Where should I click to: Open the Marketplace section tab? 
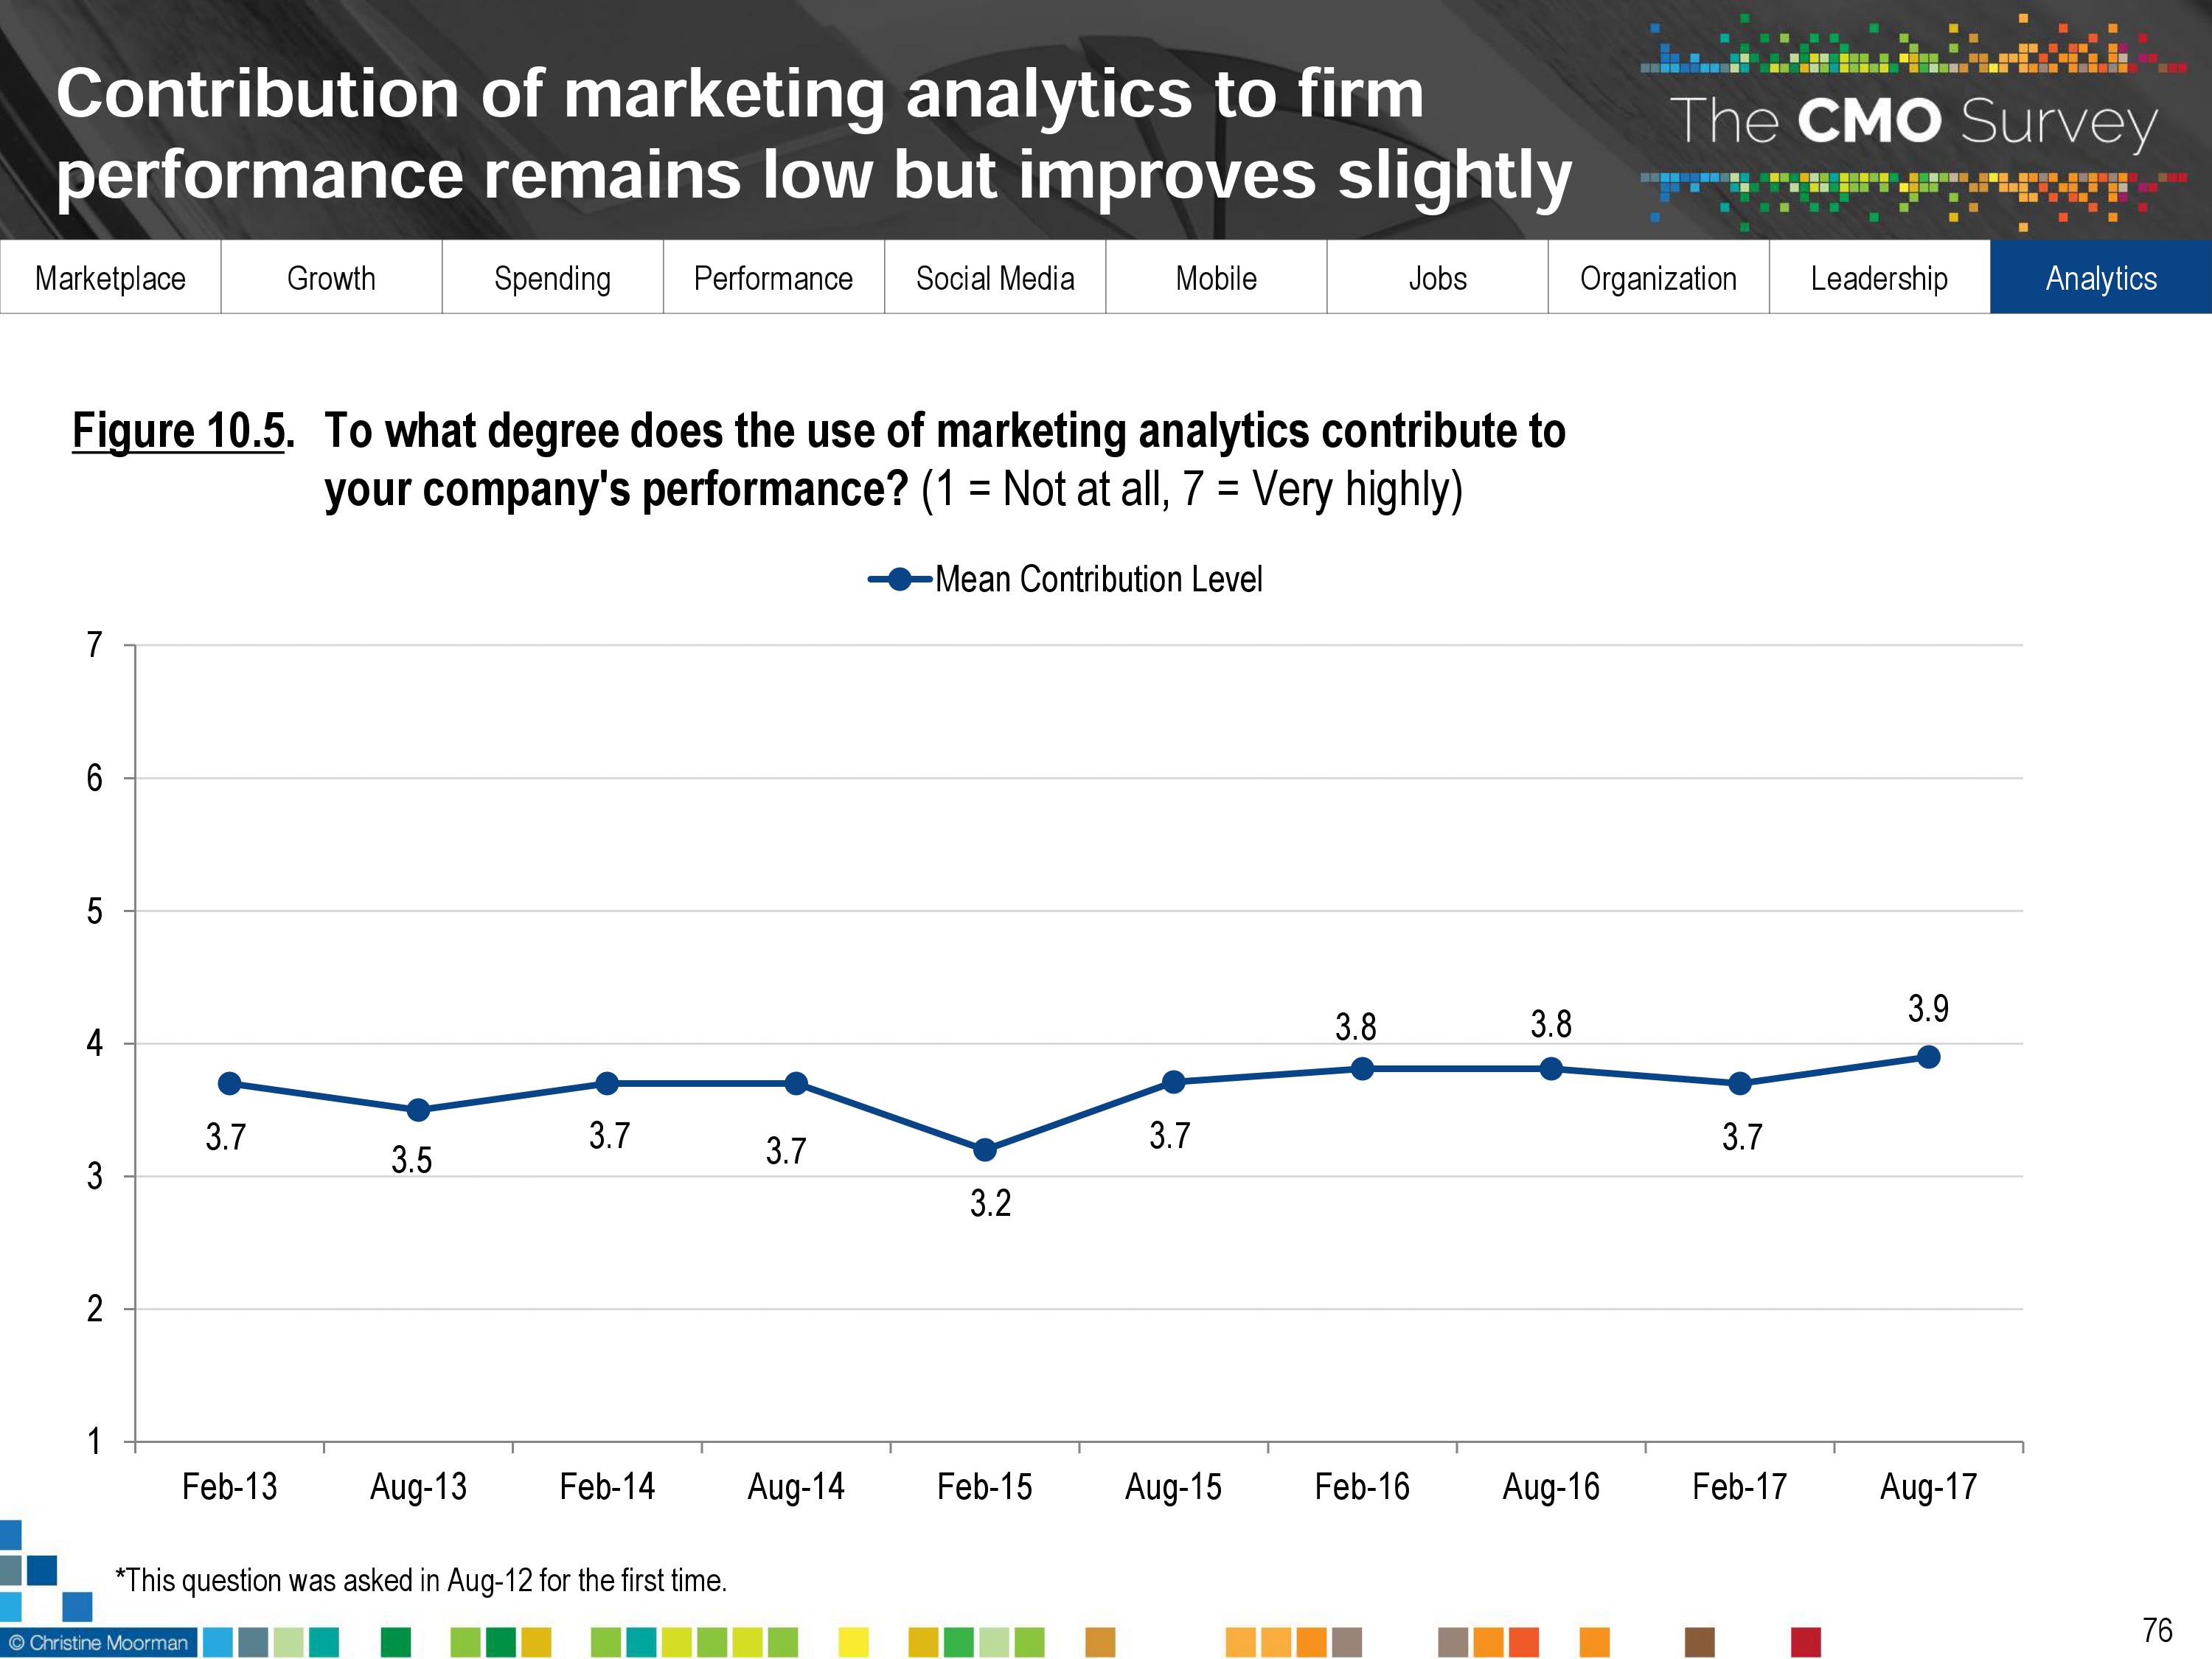tap(110, 278)
